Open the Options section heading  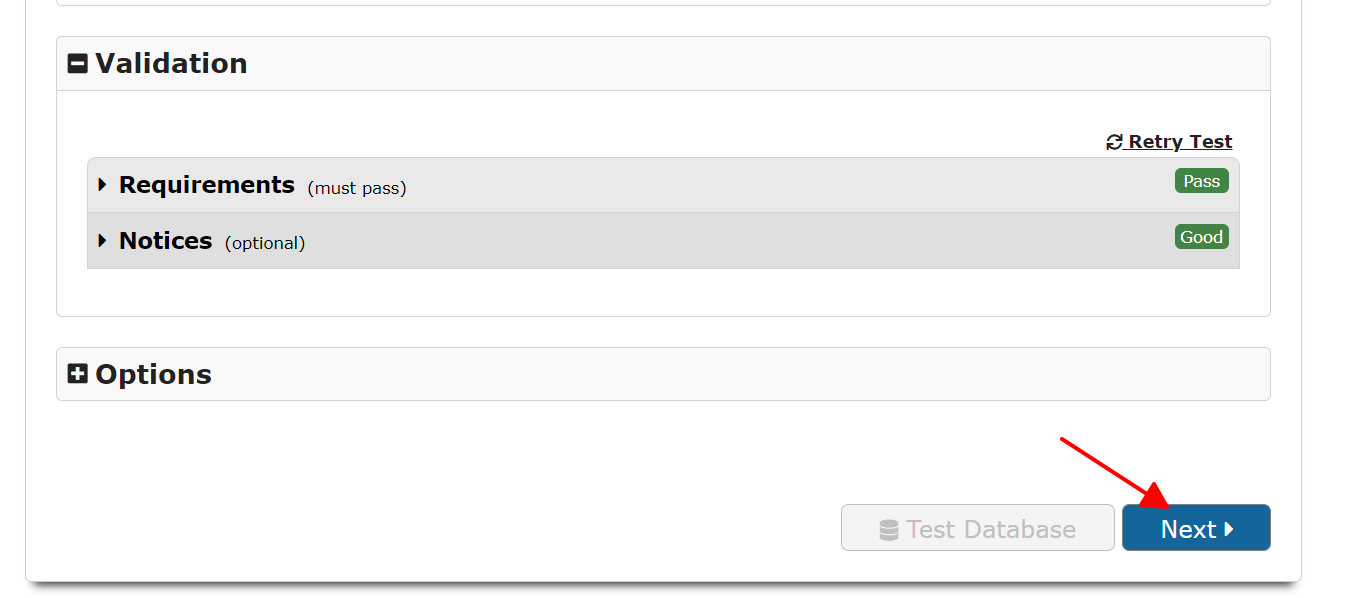(153, 374)
